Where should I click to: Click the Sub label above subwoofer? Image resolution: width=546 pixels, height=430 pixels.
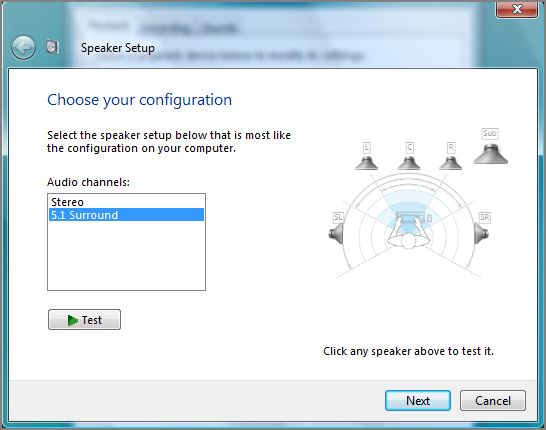pyautogui.click(x=490, y=134)
